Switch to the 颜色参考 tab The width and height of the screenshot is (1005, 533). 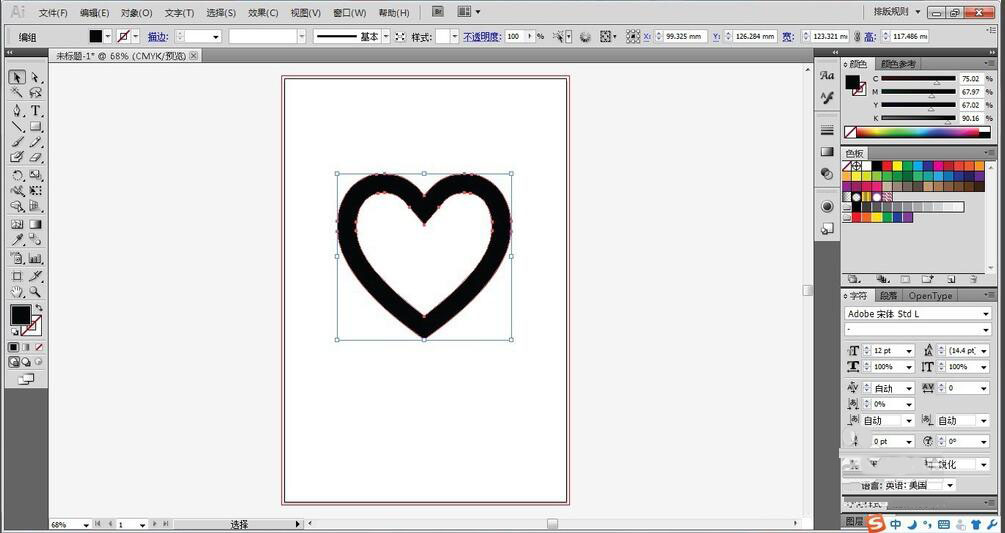[898, 63]
